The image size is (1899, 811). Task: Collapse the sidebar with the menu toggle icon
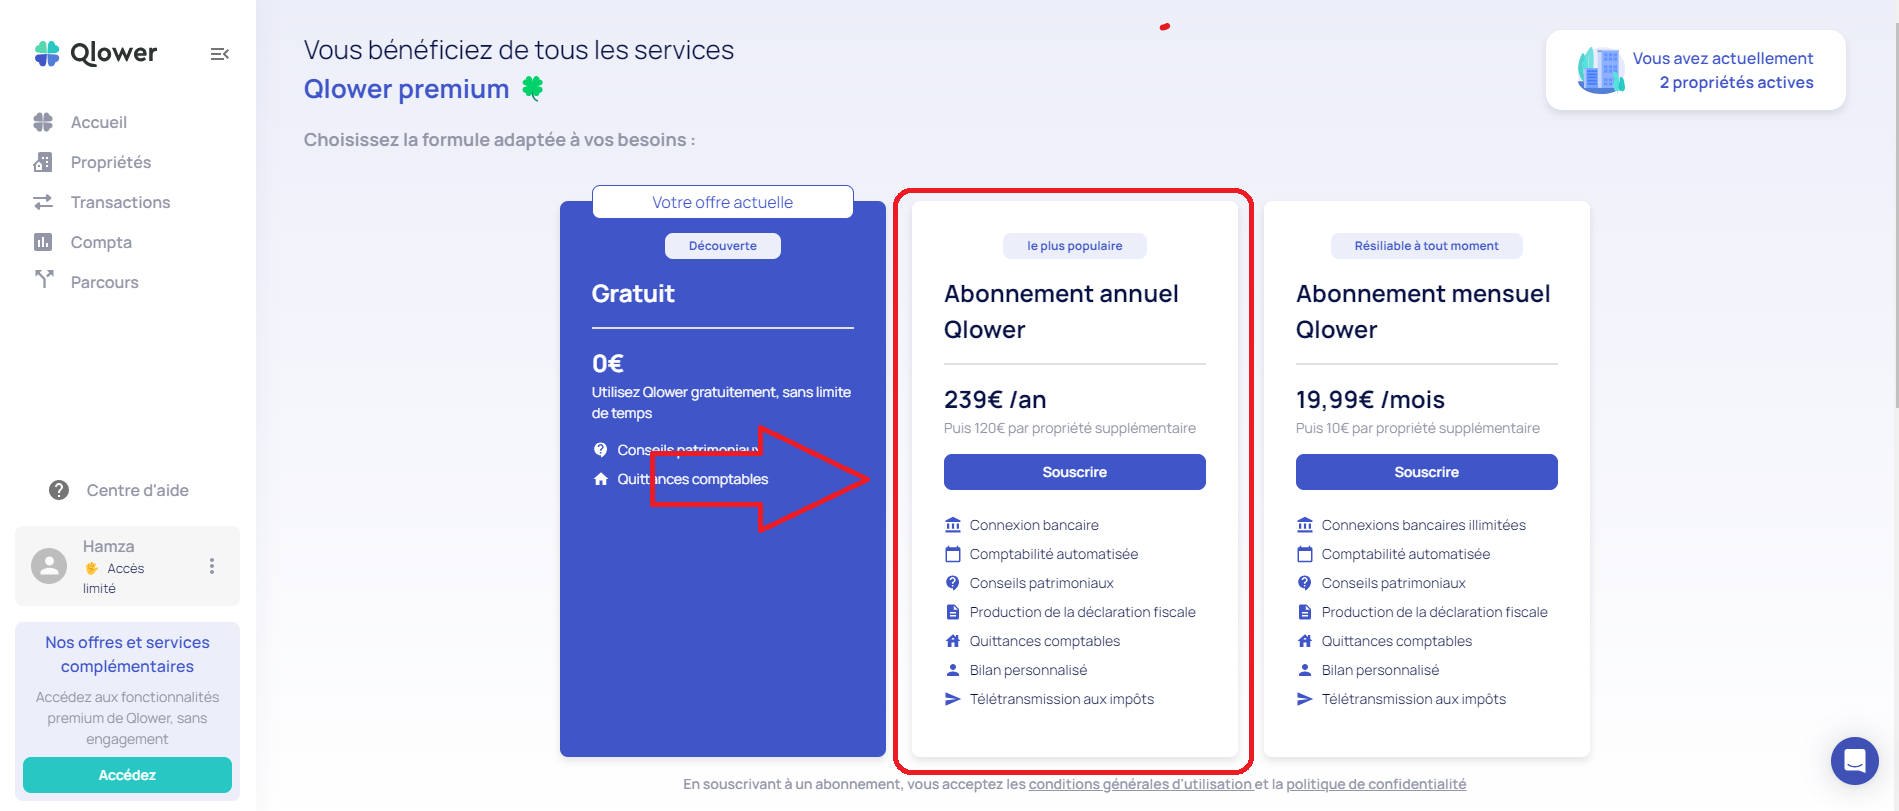coord(220,54)
